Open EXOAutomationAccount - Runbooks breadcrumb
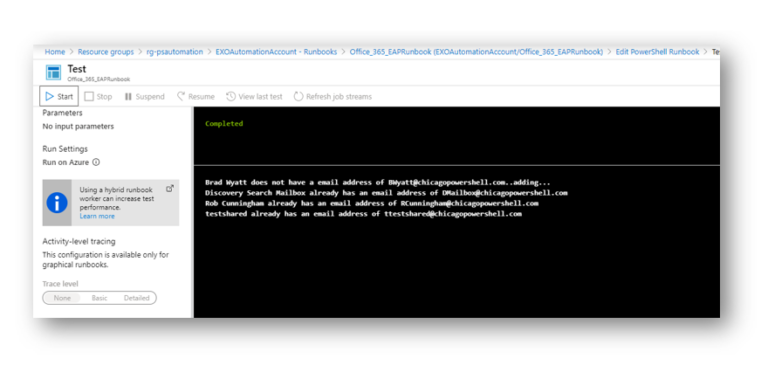Screen dimensions: 768x372 (276, 52)
